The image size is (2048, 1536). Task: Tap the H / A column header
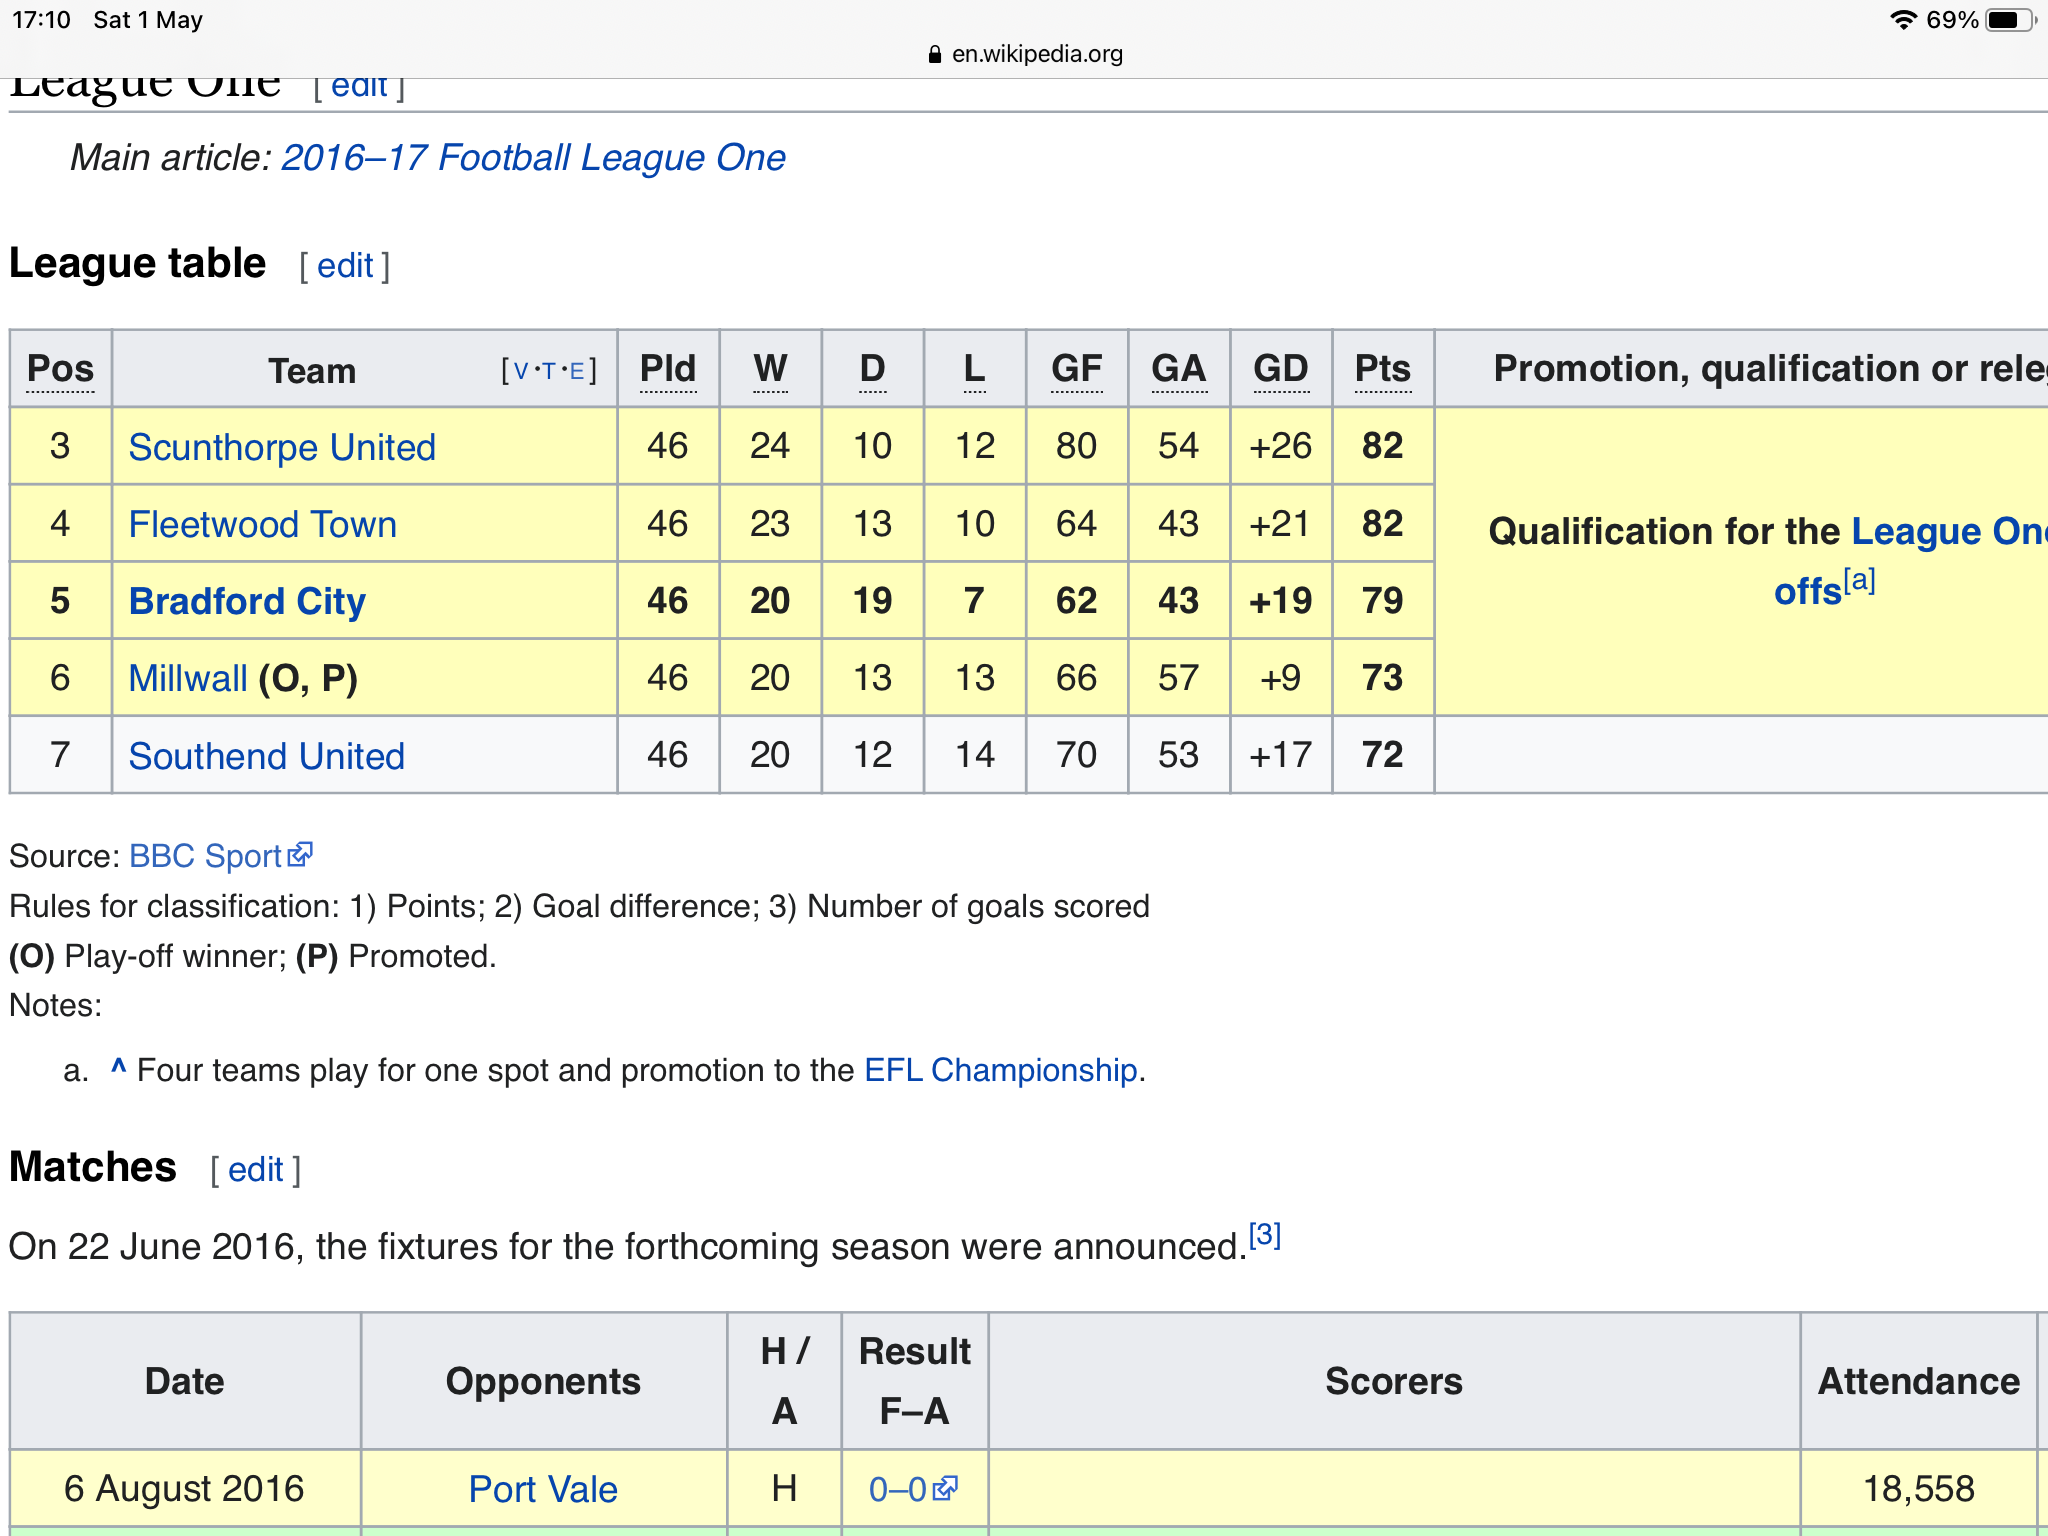click(785, 1381)
